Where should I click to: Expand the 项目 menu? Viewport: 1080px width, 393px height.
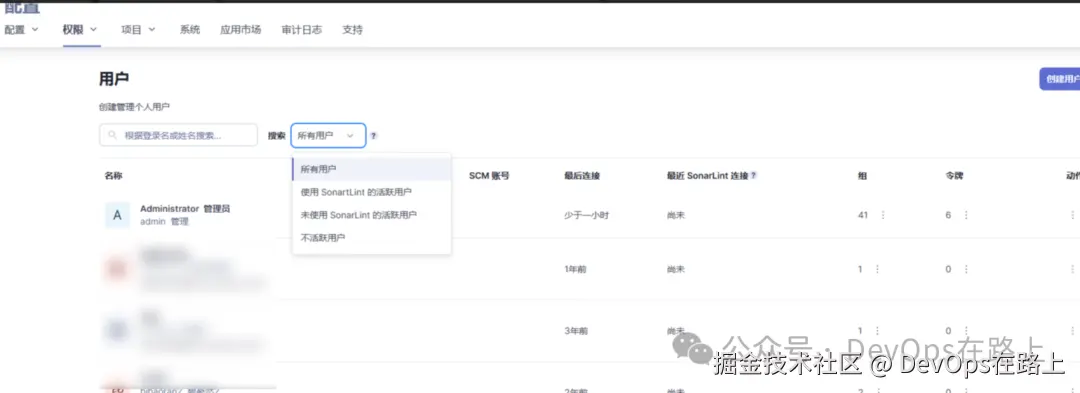(x=138, y=30)
